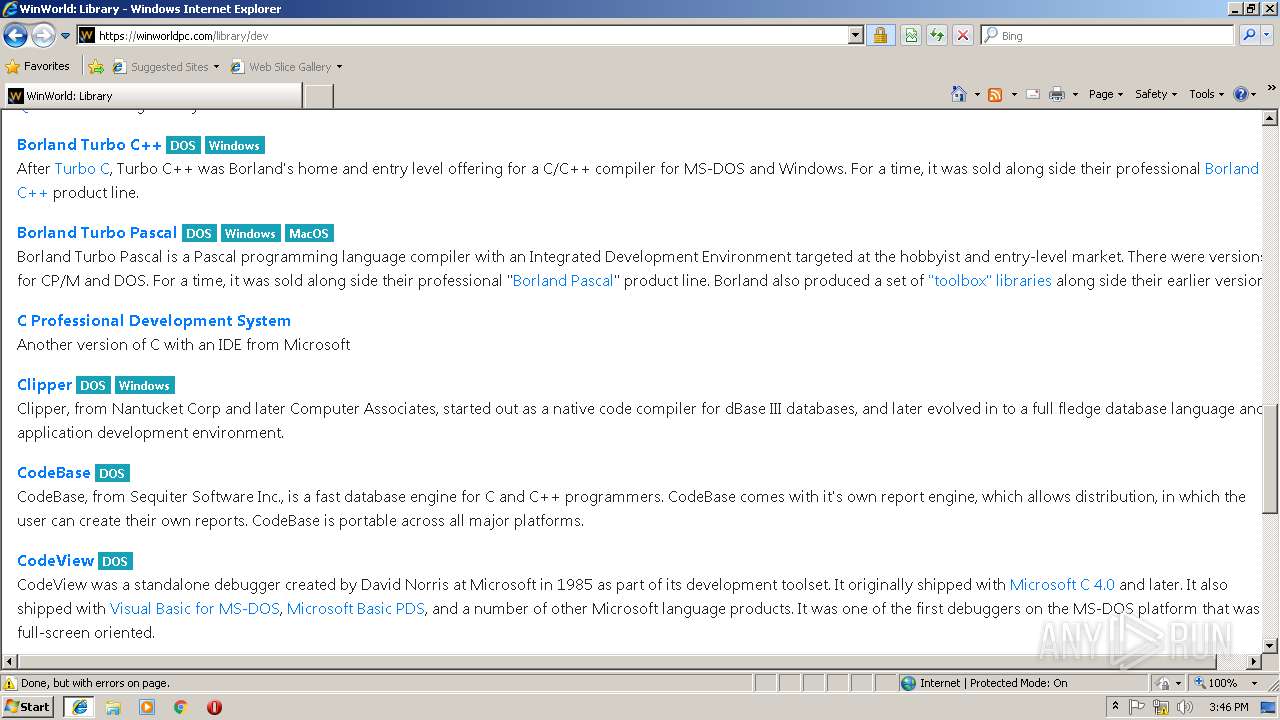Open Windows Explorer folder taskbar icon

[x=113, y=707]
